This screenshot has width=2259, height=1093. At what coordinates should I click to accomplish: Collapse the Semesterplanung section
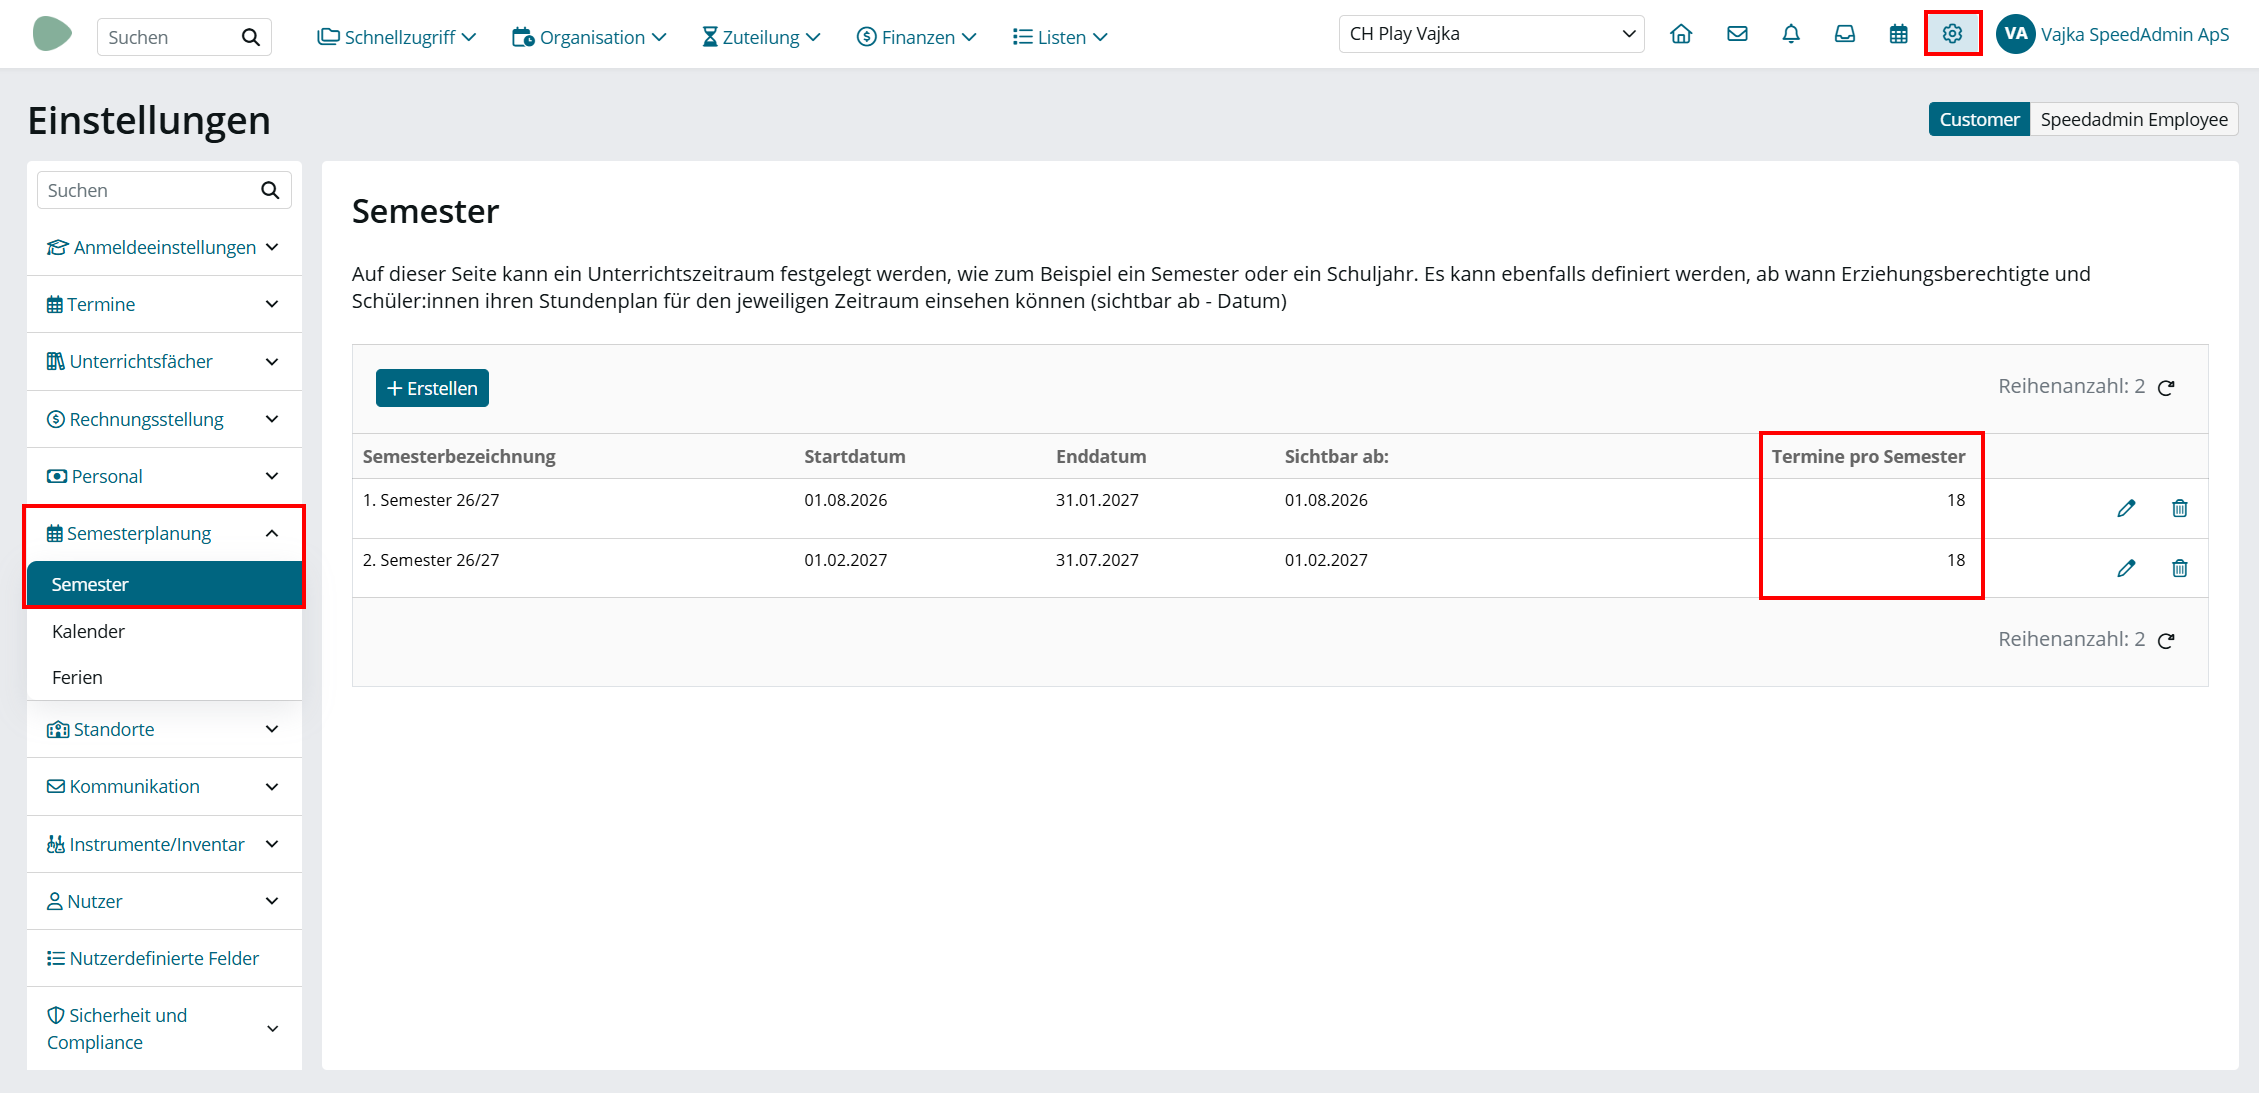coord(164,533)
